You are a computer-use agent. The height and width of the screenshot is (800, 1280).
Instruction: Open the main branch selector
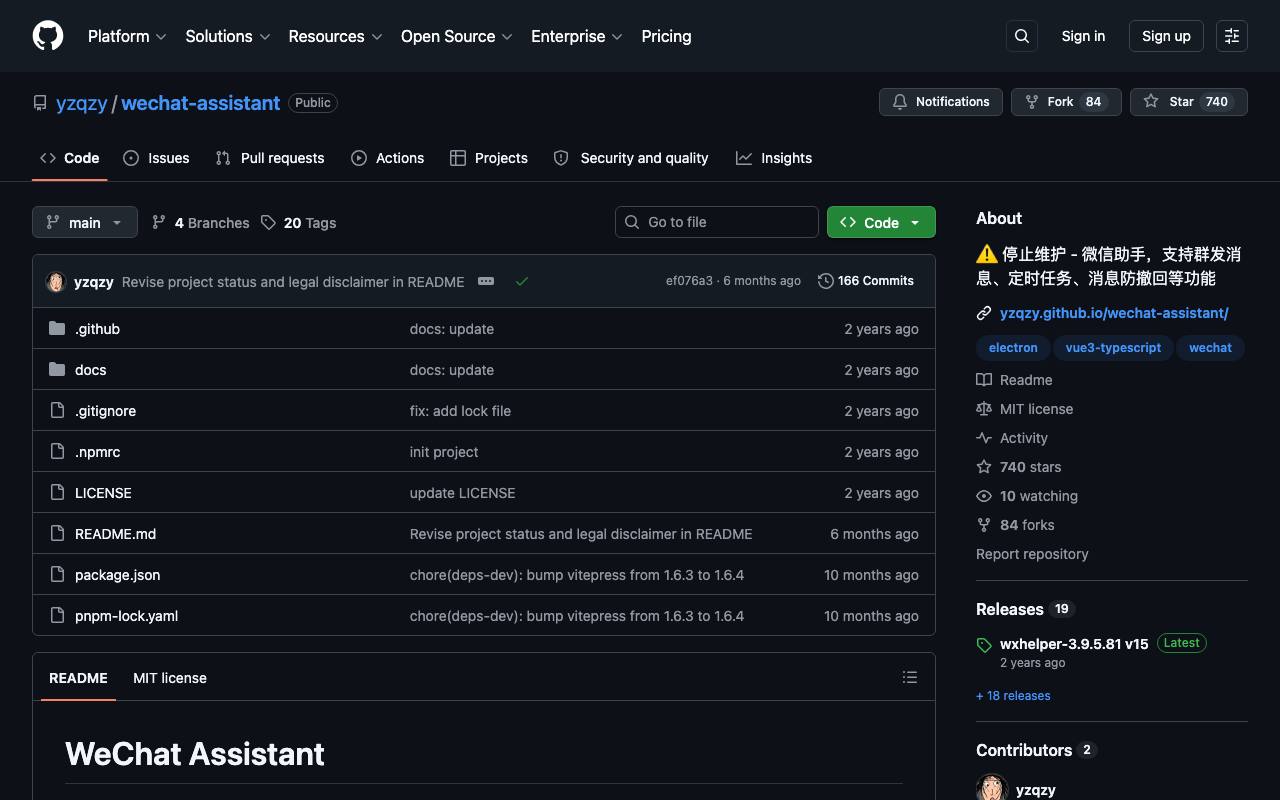pos(85,222)
